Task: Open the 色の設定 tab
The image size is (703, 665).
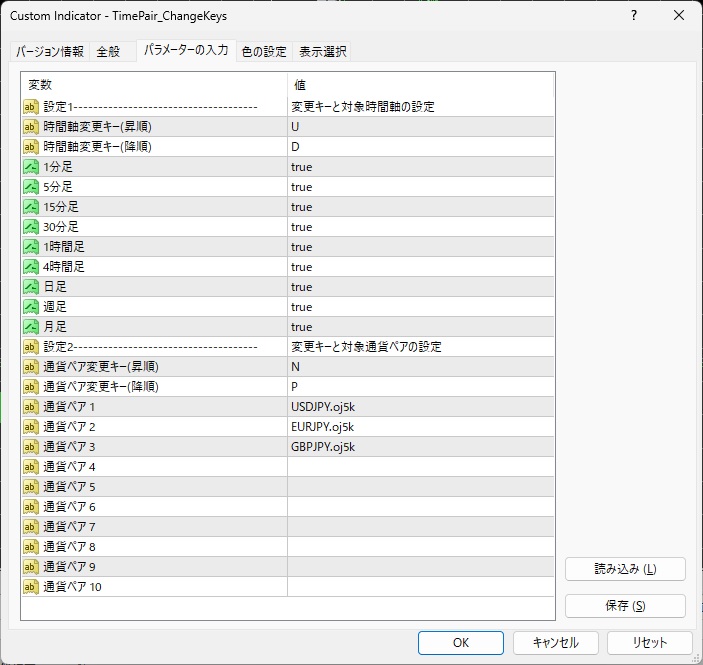Action: (264, 52)
